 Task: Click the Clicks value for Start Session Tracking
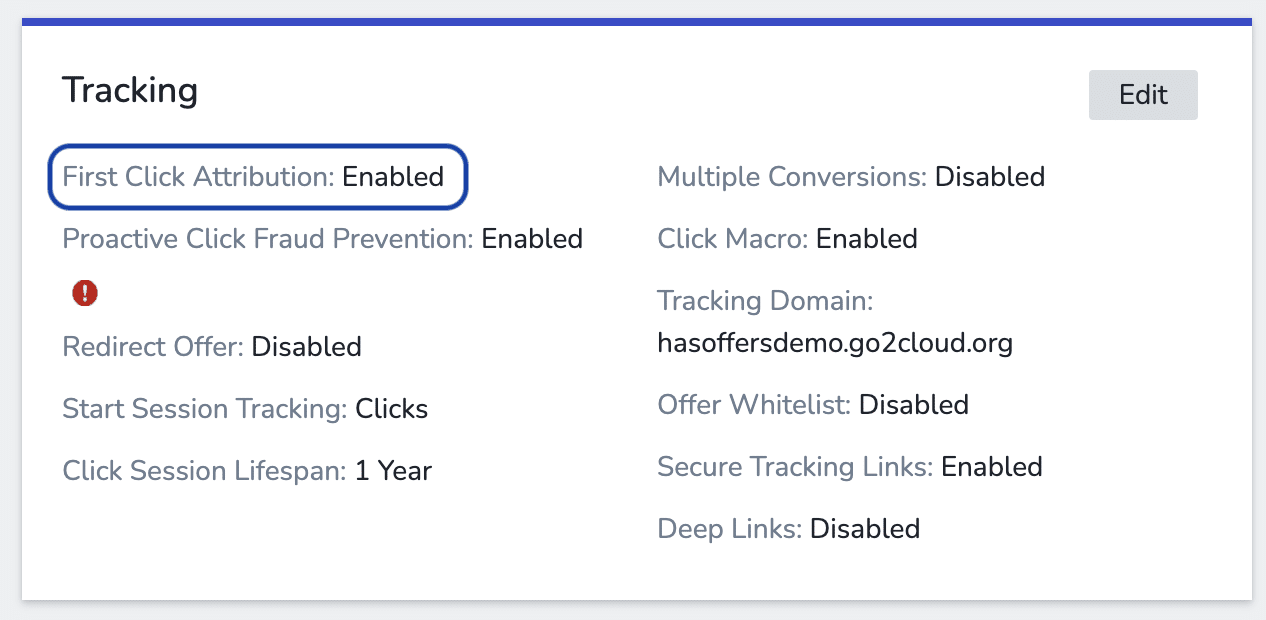pyautogui.click(x=392, y=409)
